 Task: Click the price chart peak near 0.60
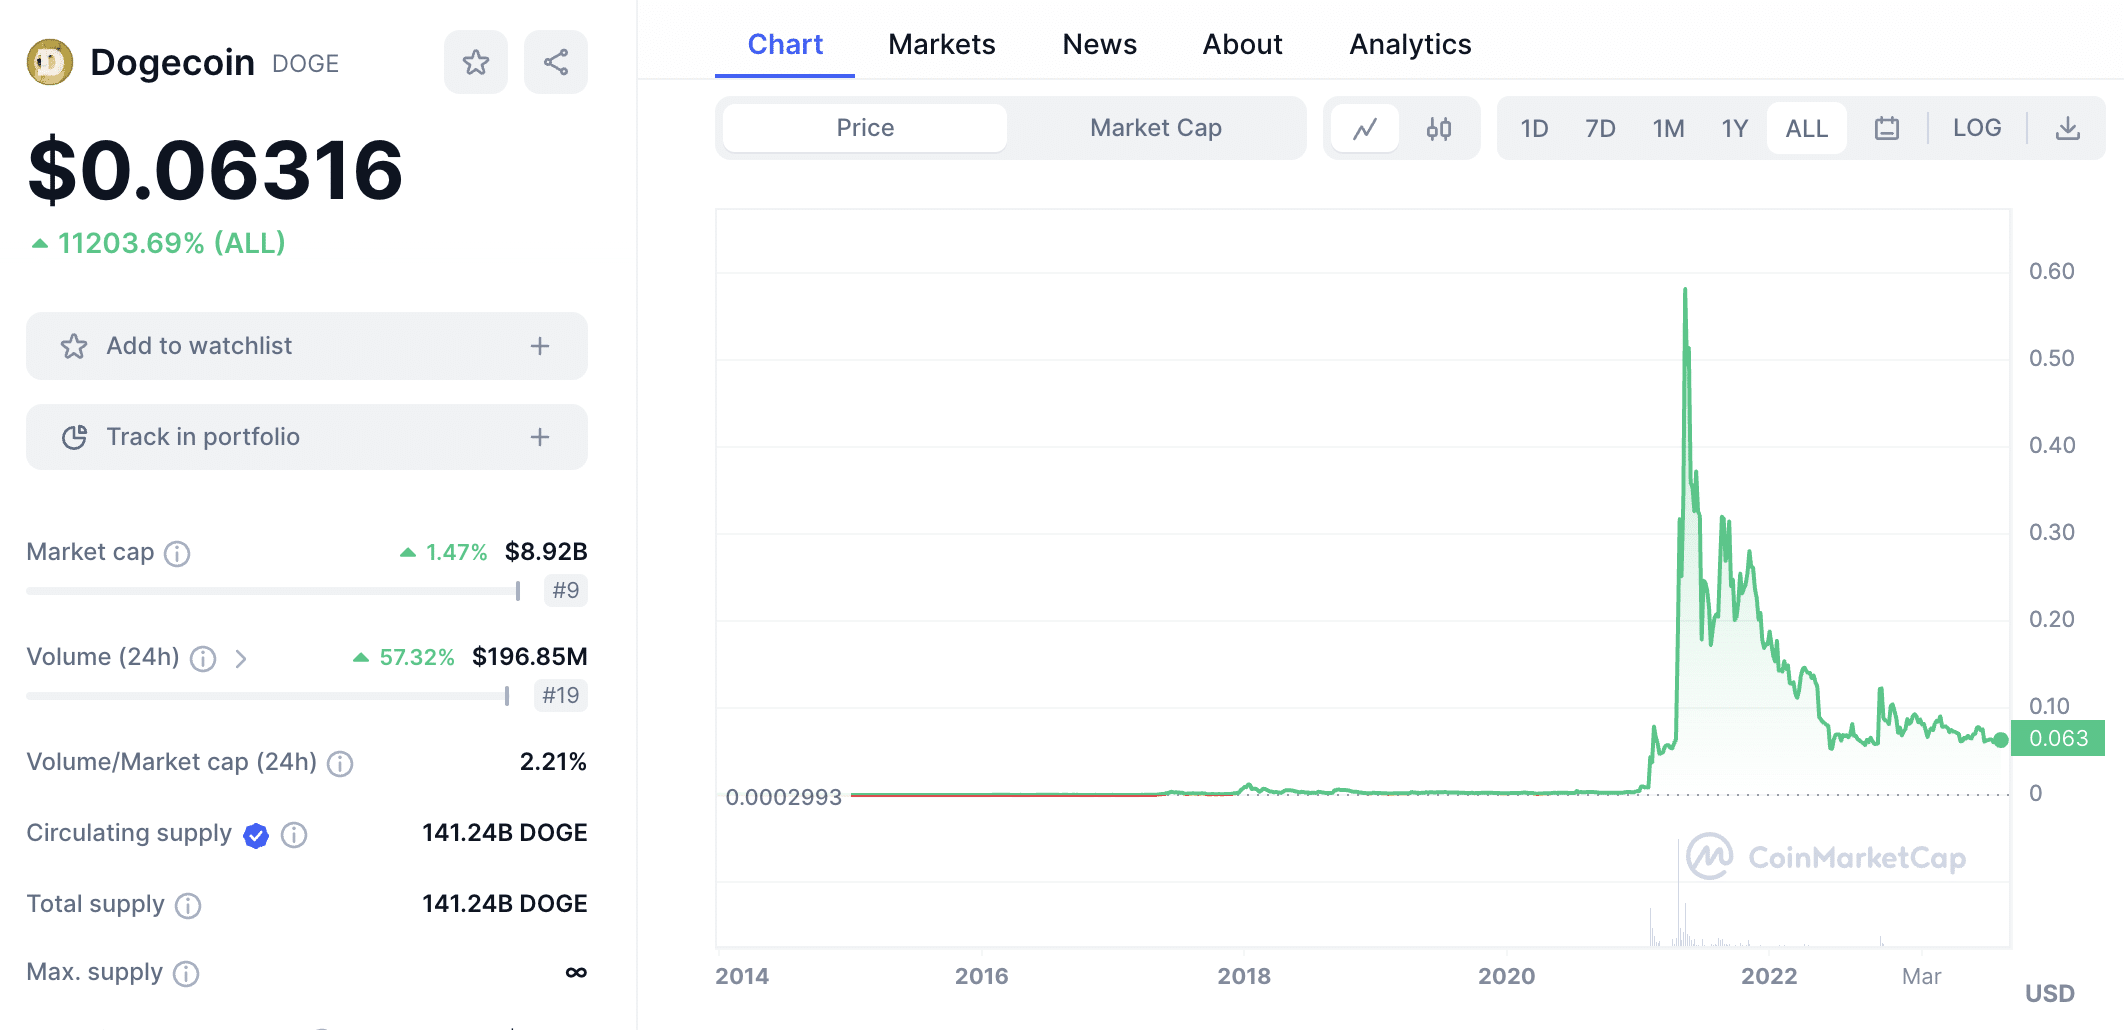(x=1685, y=292)
